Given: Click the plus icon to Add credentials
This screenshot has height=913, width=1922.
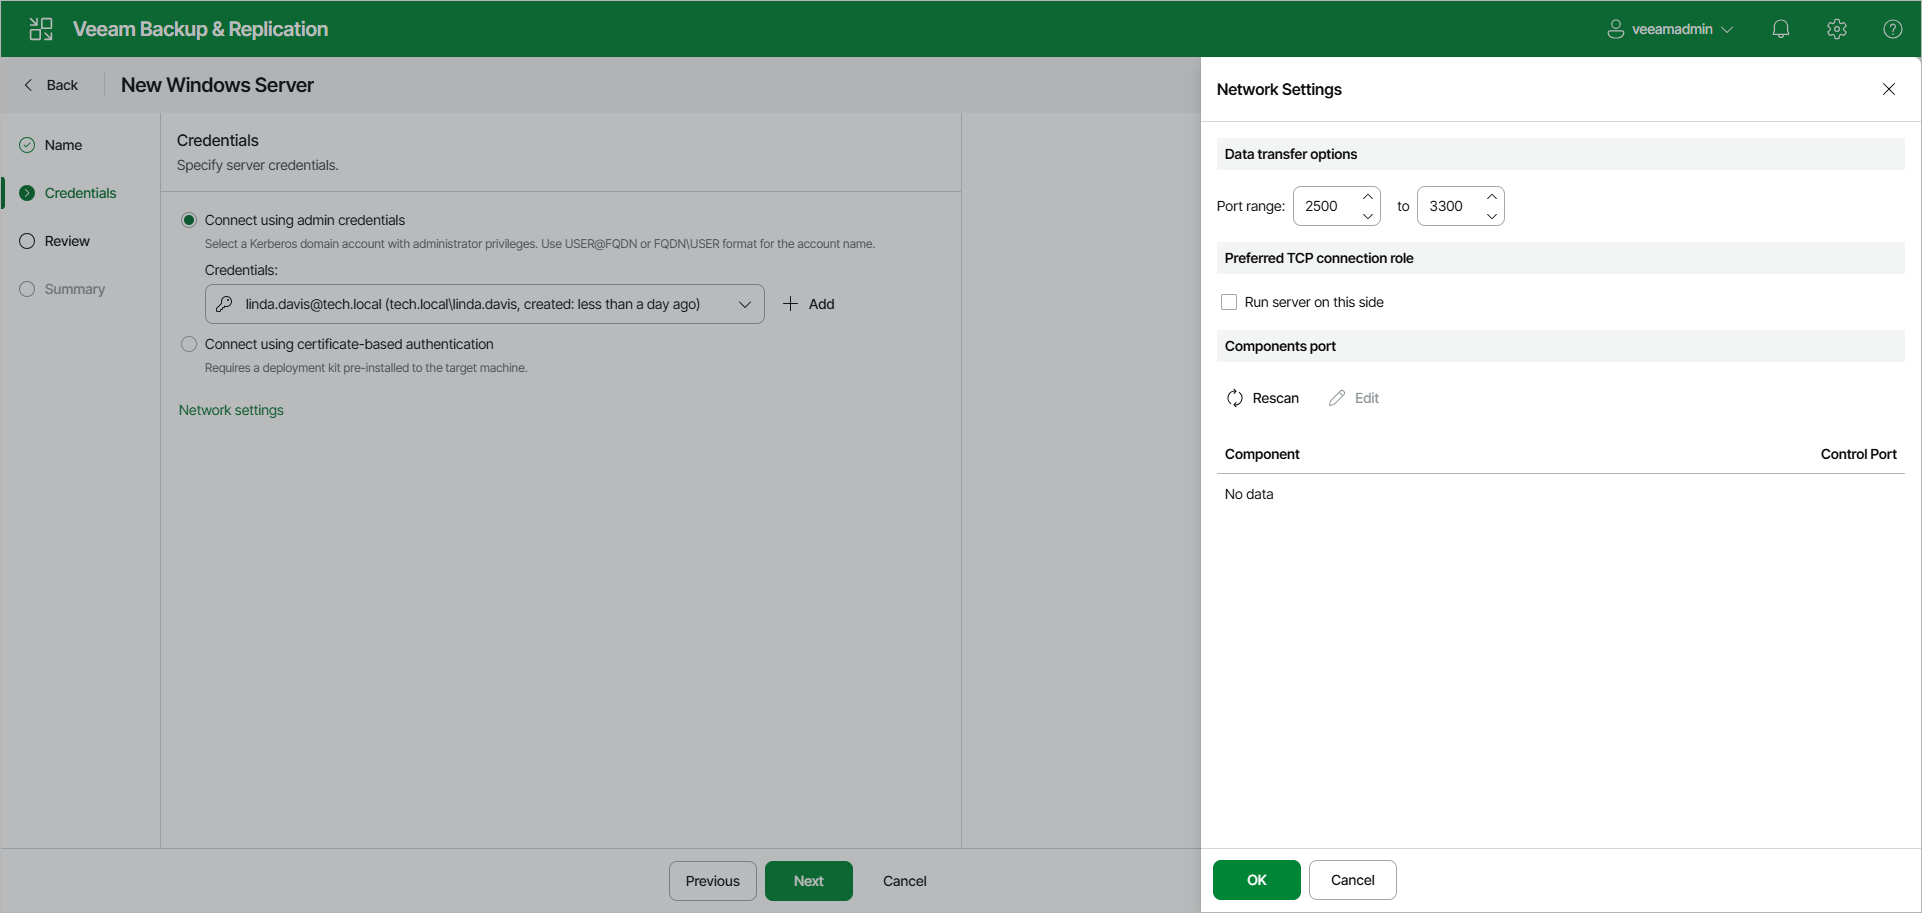Looking at the screenshot, I should tap(790, 304).
